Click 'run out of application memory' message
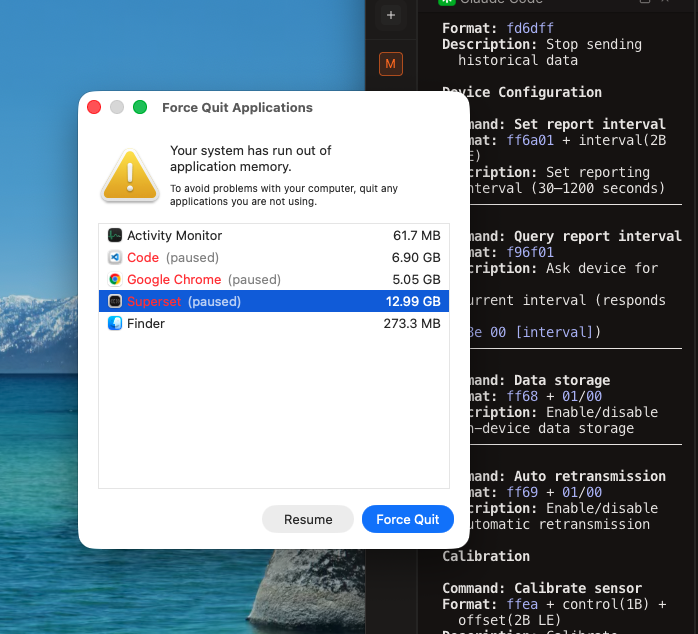Viewport: 698px width, 634px height. (251, 158)
